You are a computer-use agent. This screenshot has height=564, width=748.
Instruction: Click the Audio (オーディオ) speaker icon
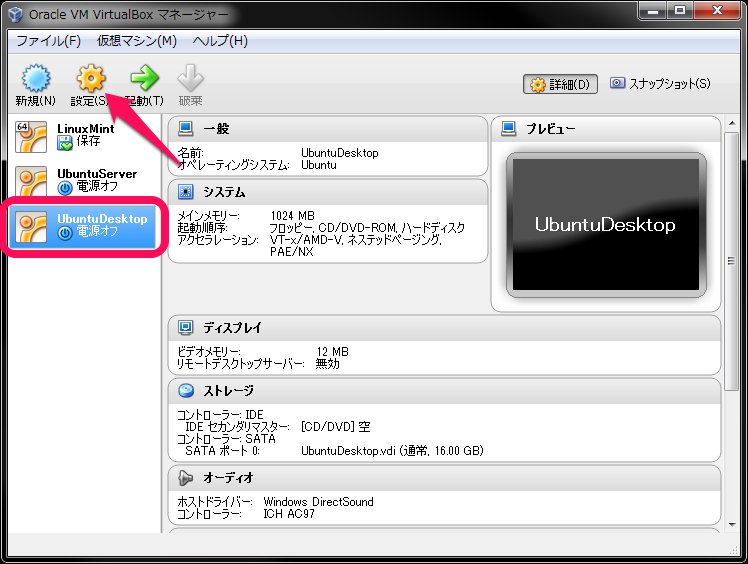[186, 478]
